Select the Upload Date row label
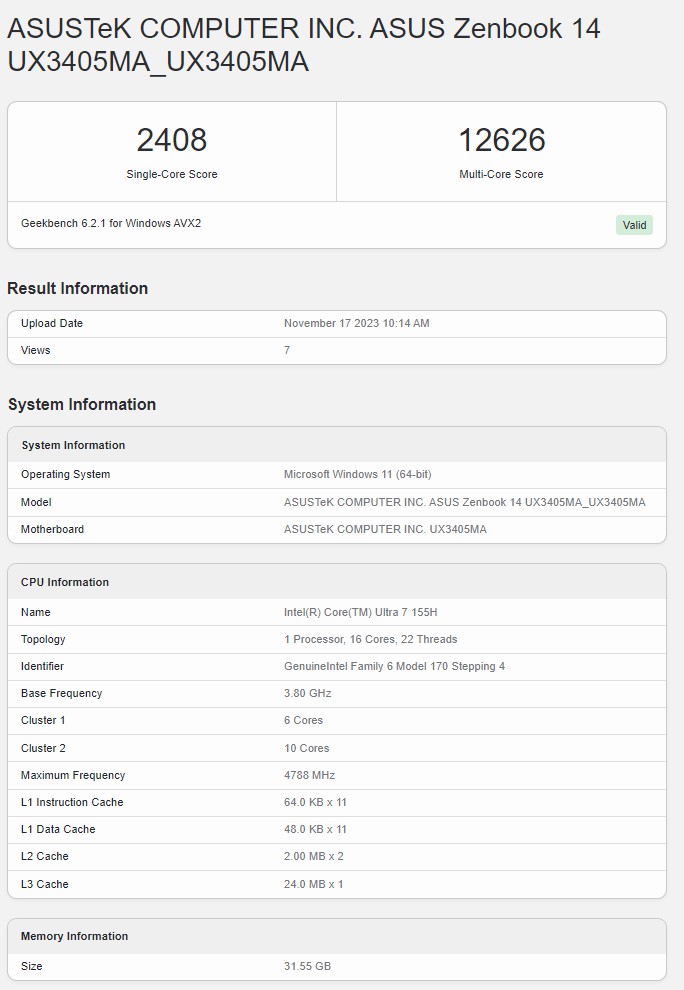Screen dimensions: 684x990 click(52, 323)
